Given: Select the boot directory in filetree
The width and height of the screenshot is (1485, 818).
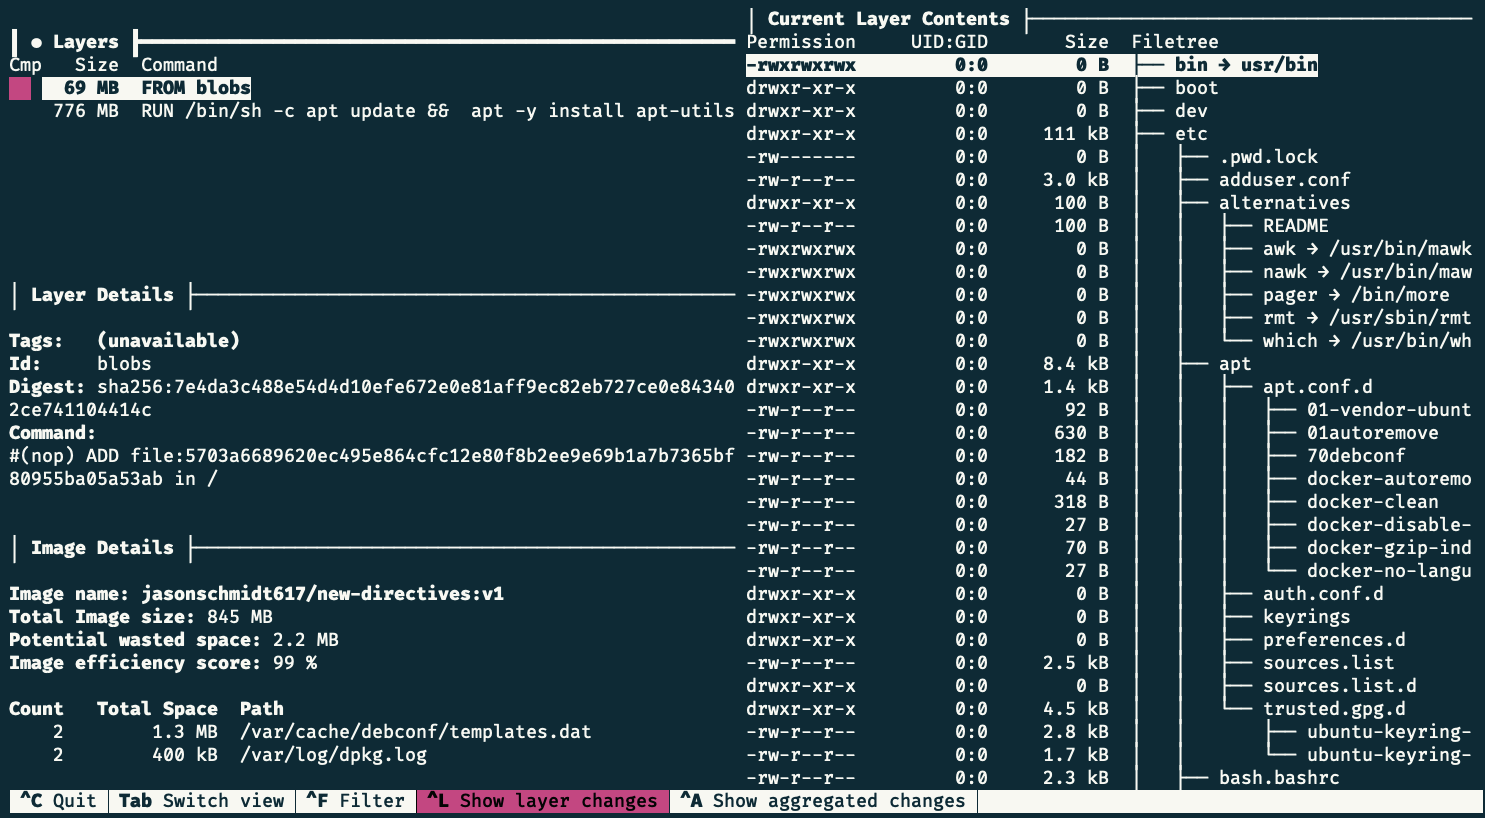Looking at the screenshot, I should [x=1196, y=88].
